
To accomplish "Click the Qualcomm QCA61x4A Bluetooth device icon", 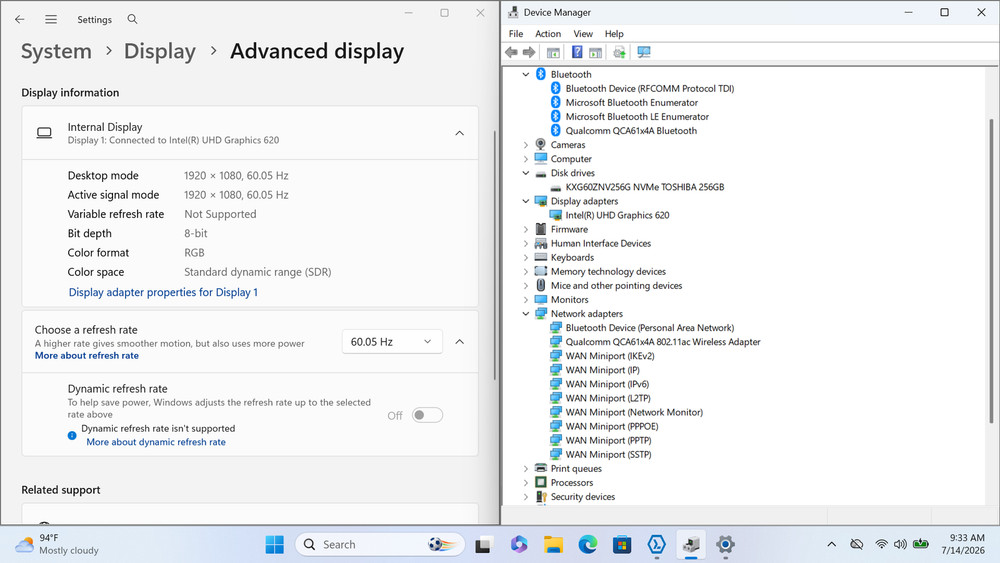I will point(555,131).
